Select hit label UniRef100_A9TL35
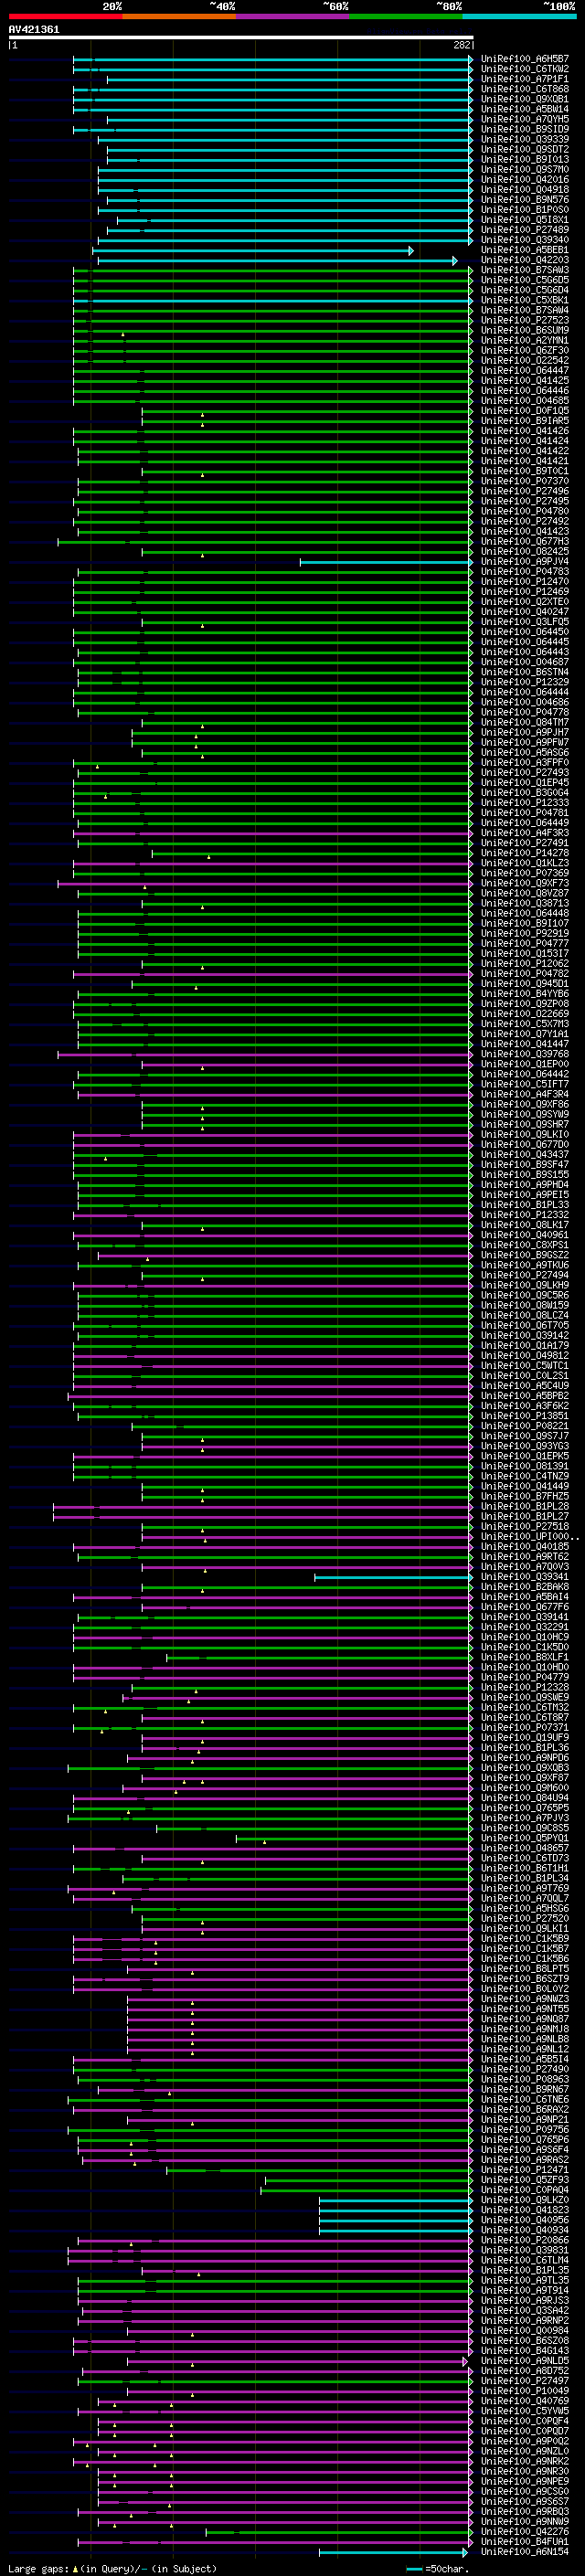Screen dimensions: 585x2576 pos(525,2280)
